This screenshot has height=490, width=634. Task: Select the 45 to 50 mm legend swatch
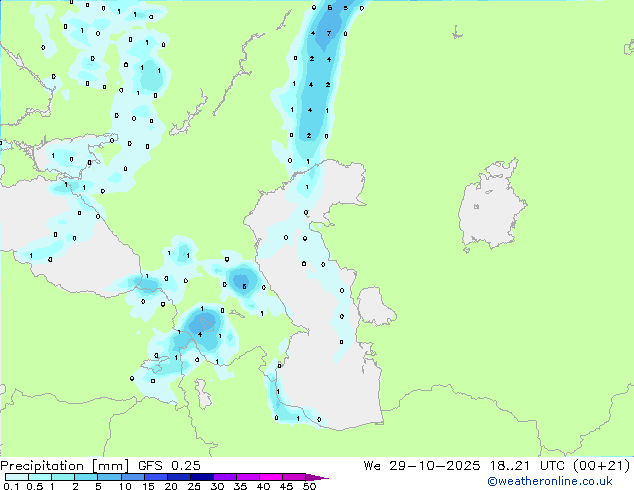(294, 477)
